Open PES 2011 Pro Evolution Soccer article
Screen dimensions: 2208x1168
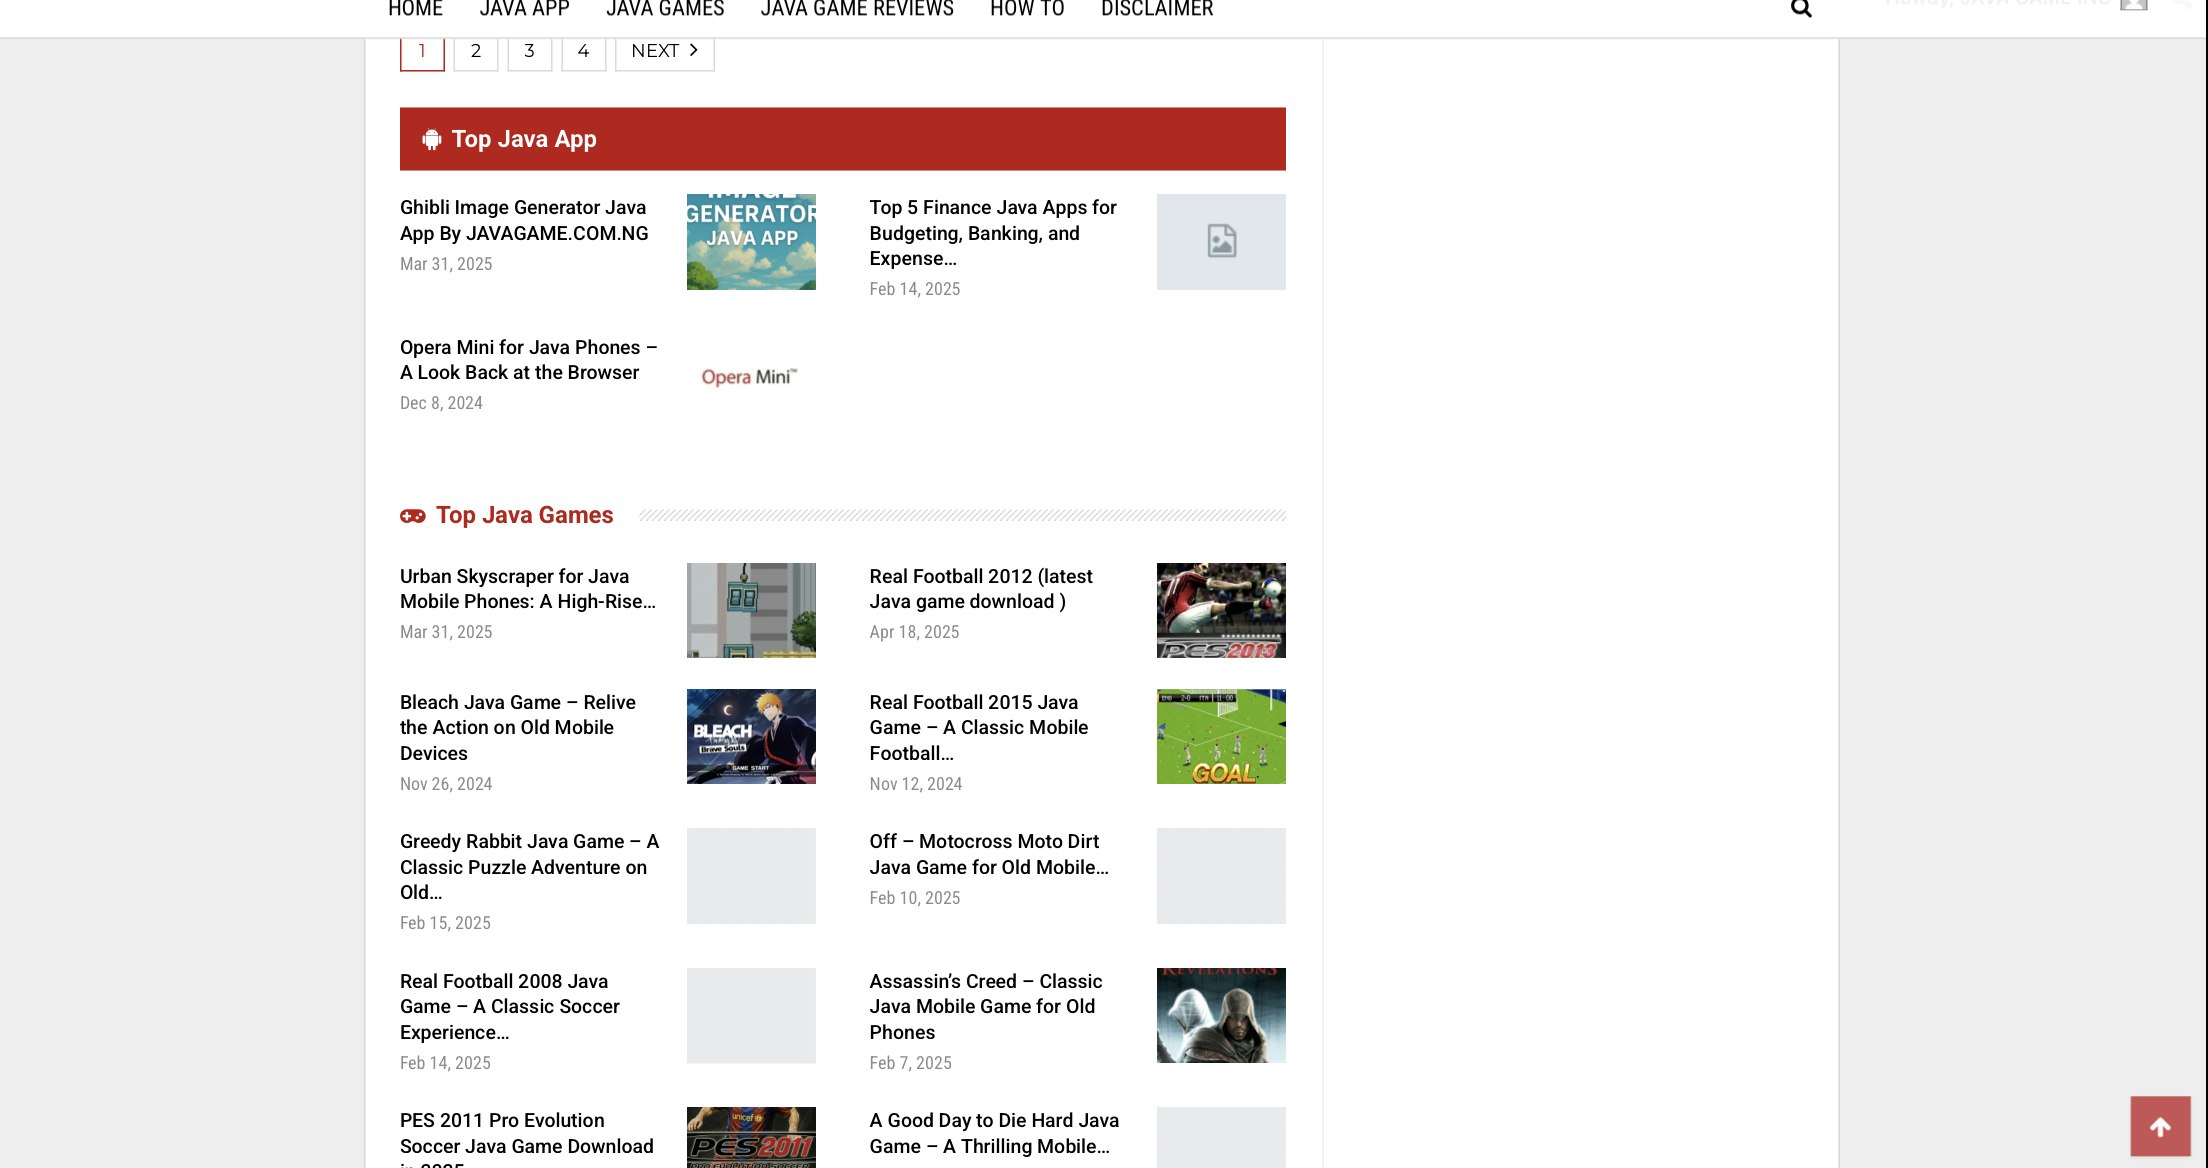(527, 1138)
